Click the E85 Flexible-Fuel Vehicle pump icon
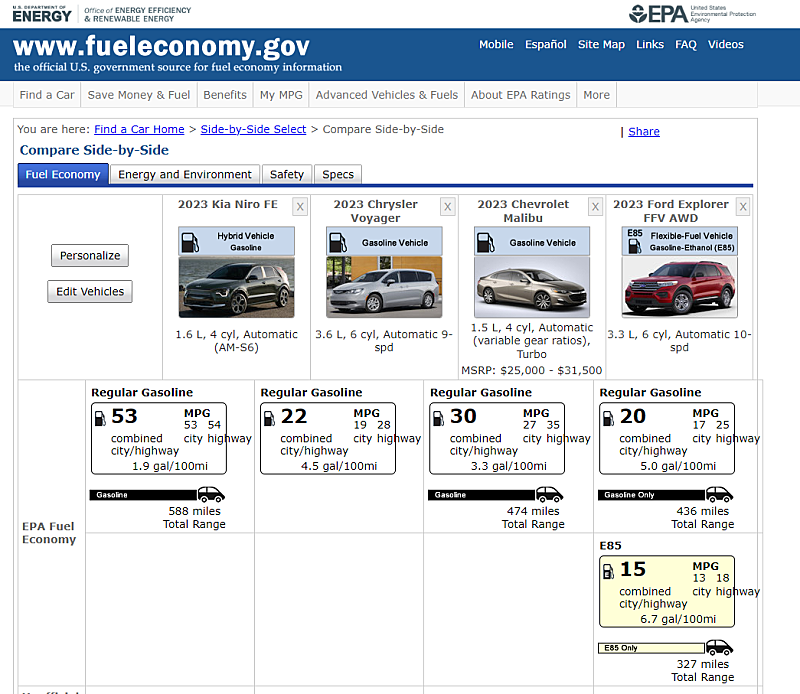This screenshot has height=694, width=800. pos(635,241)
